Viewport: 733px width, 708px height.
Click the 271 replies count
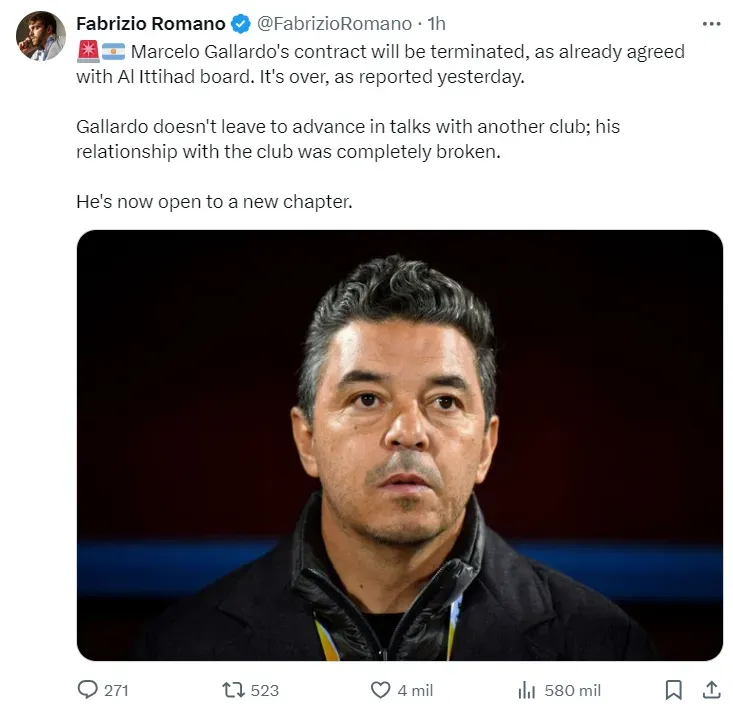(x=116, y=690)
